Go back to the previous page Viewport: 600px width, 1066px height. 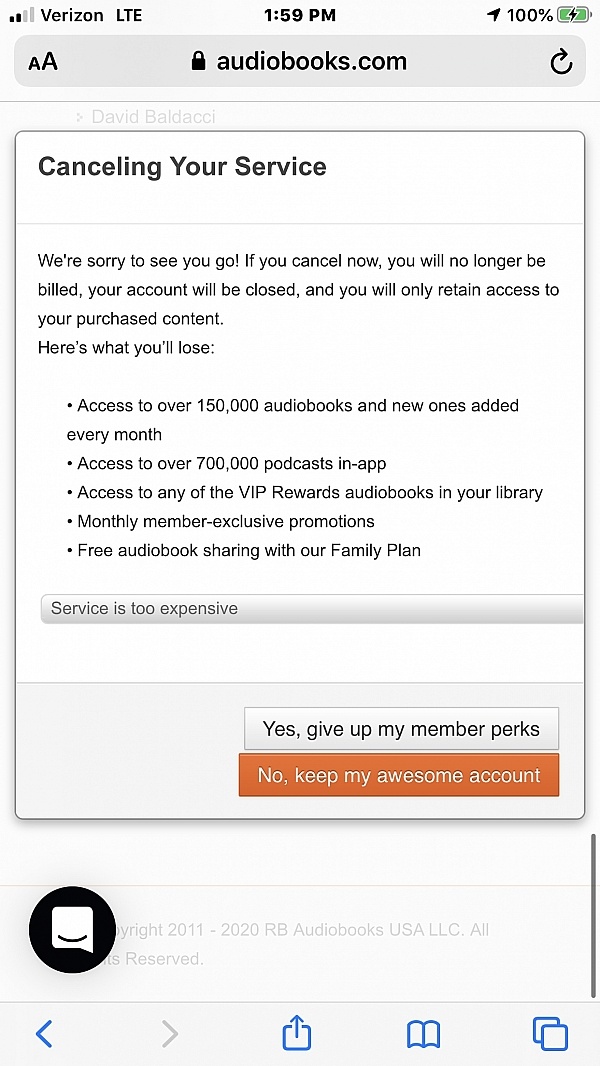(44, 1033)
